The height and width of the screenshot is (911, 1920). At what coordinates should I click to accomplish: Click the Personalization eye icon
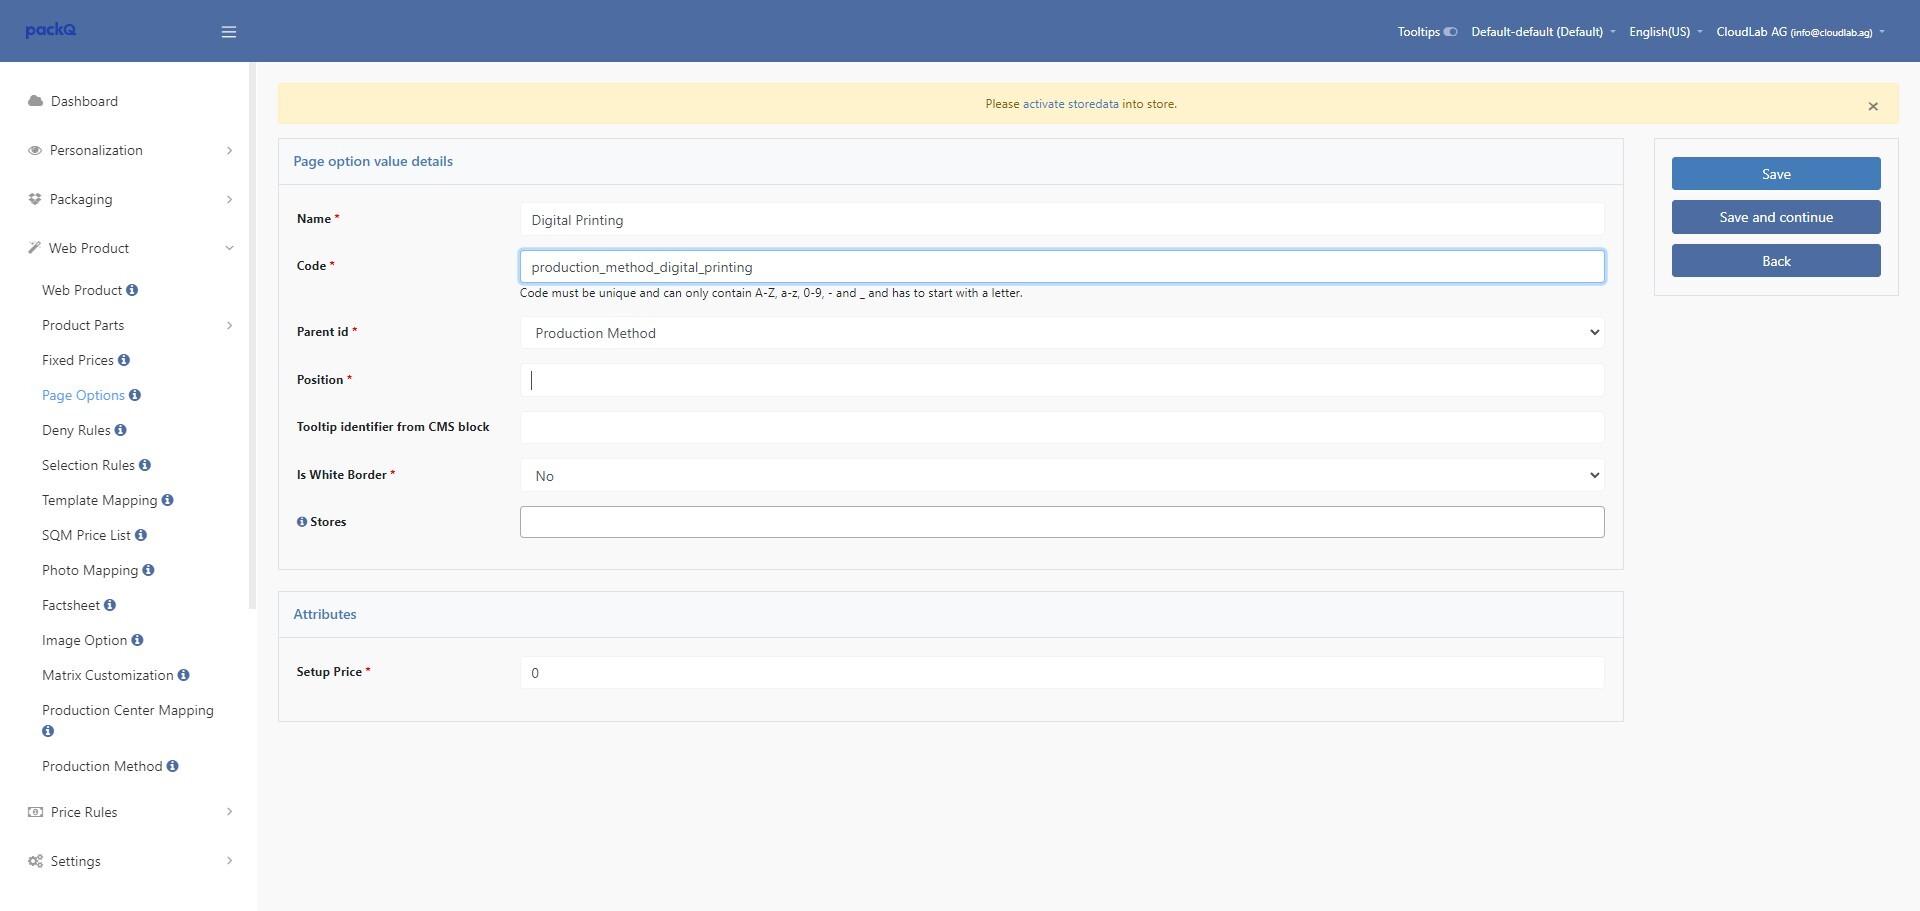click(35, 150)
